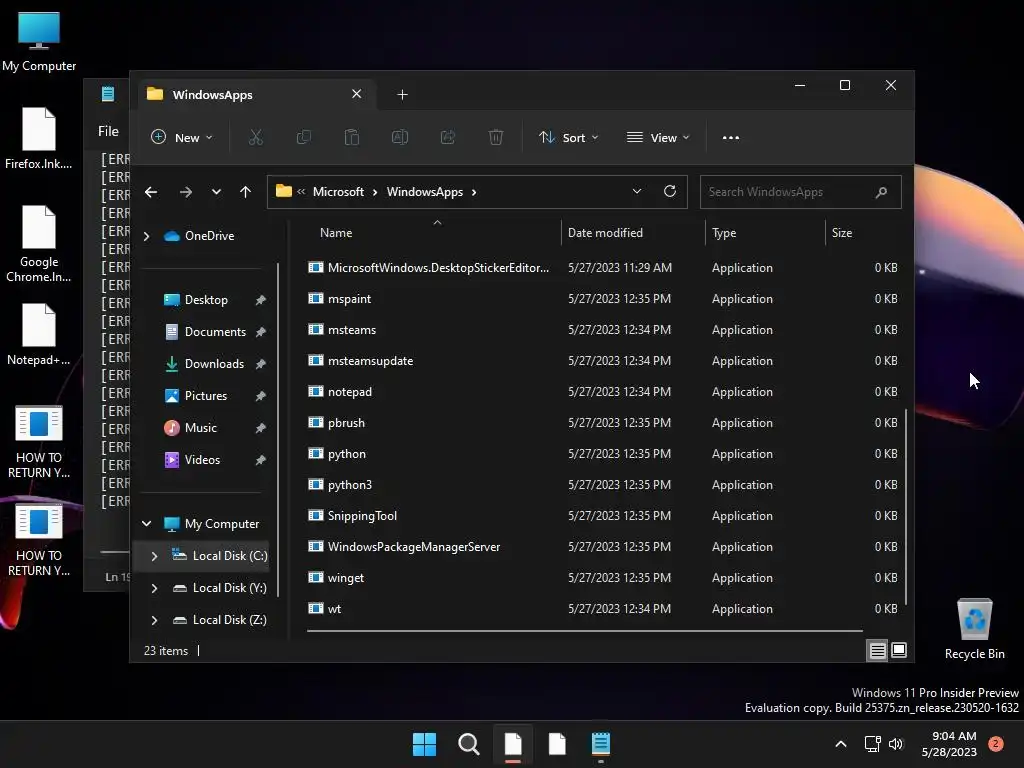Click the file list vertical scrollbar
Viewport: 1024px width, 768px height.
905,506
